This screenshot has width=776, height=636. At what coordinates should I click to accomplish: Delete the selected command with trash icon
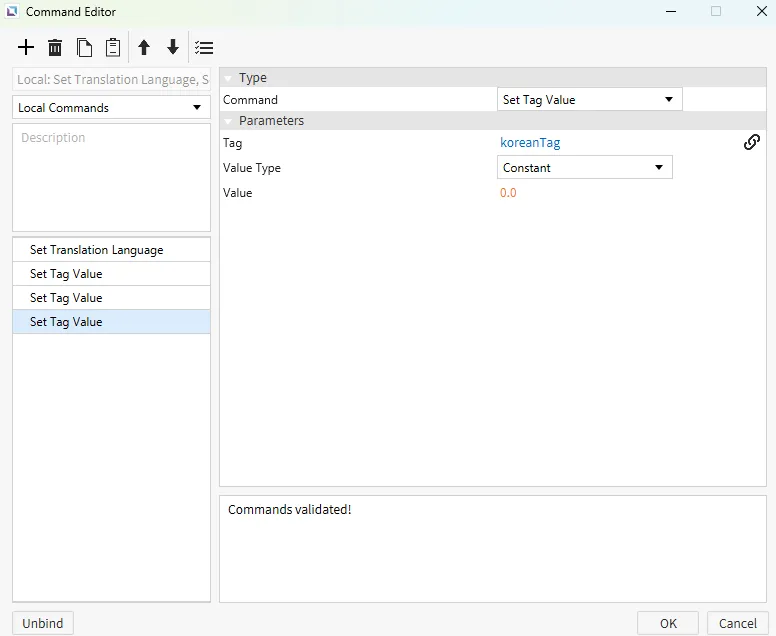click(x=55, y=48)
